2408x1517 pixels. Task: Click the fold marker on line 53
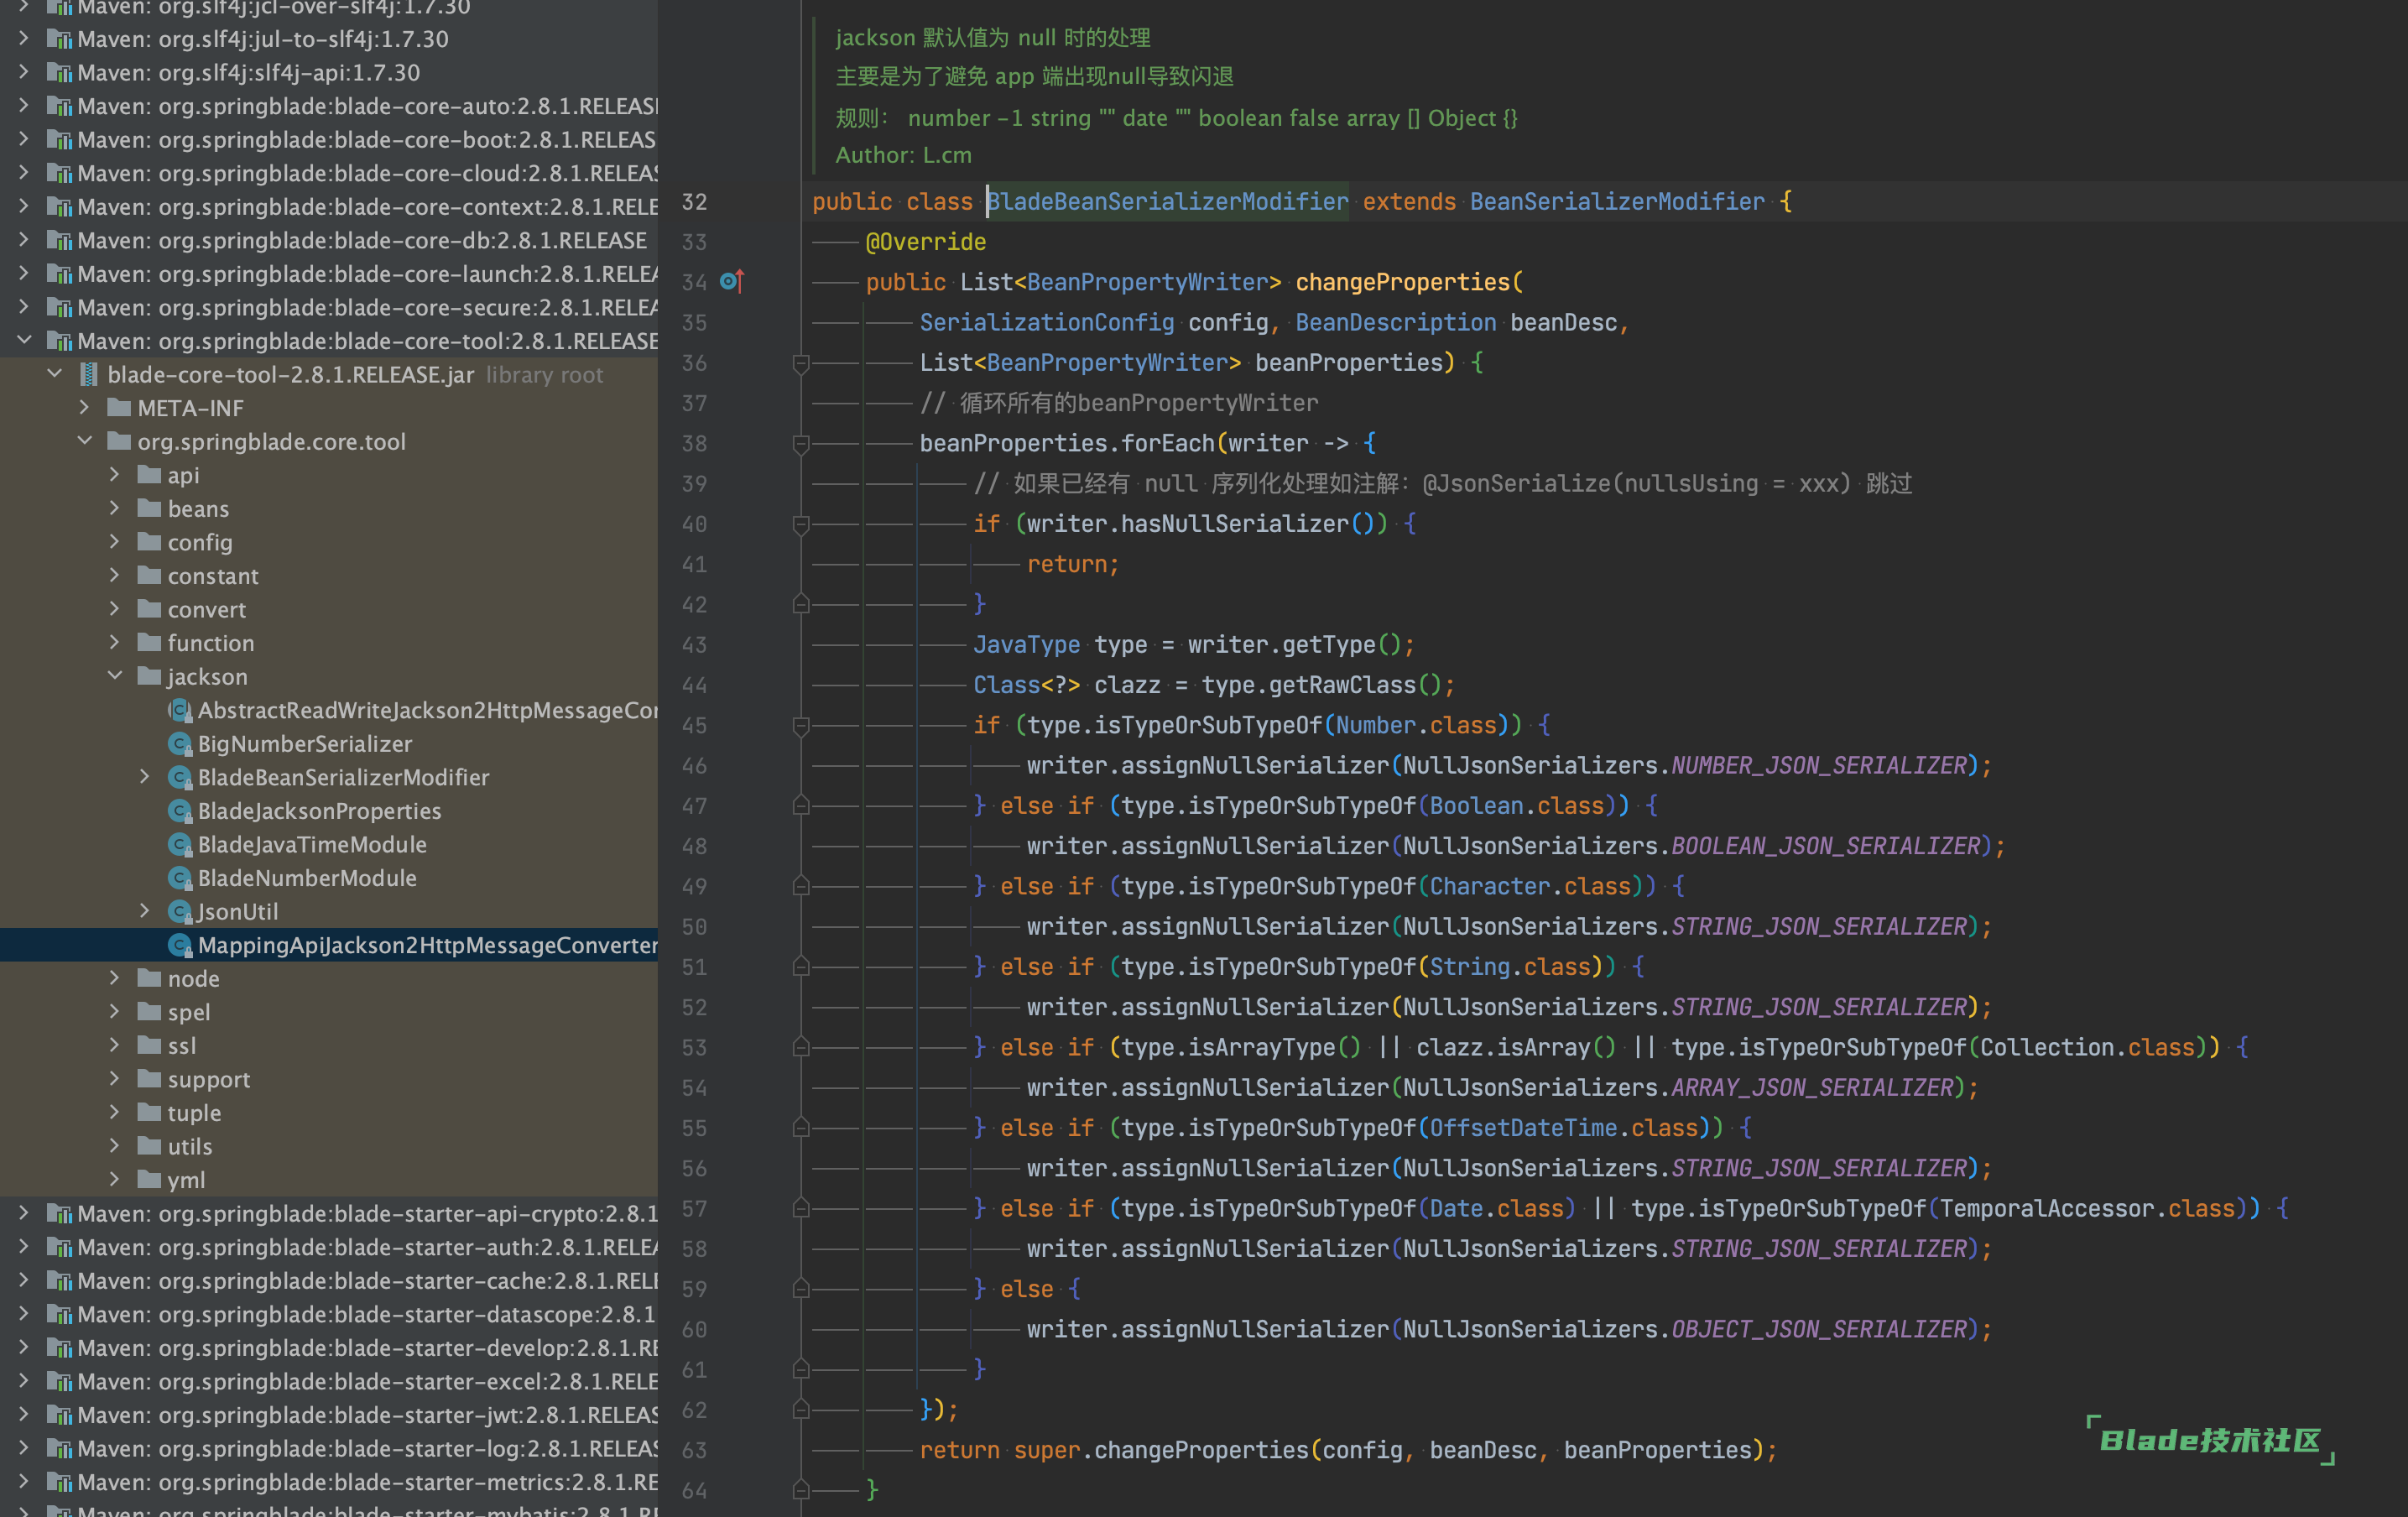pos(801,1047)
